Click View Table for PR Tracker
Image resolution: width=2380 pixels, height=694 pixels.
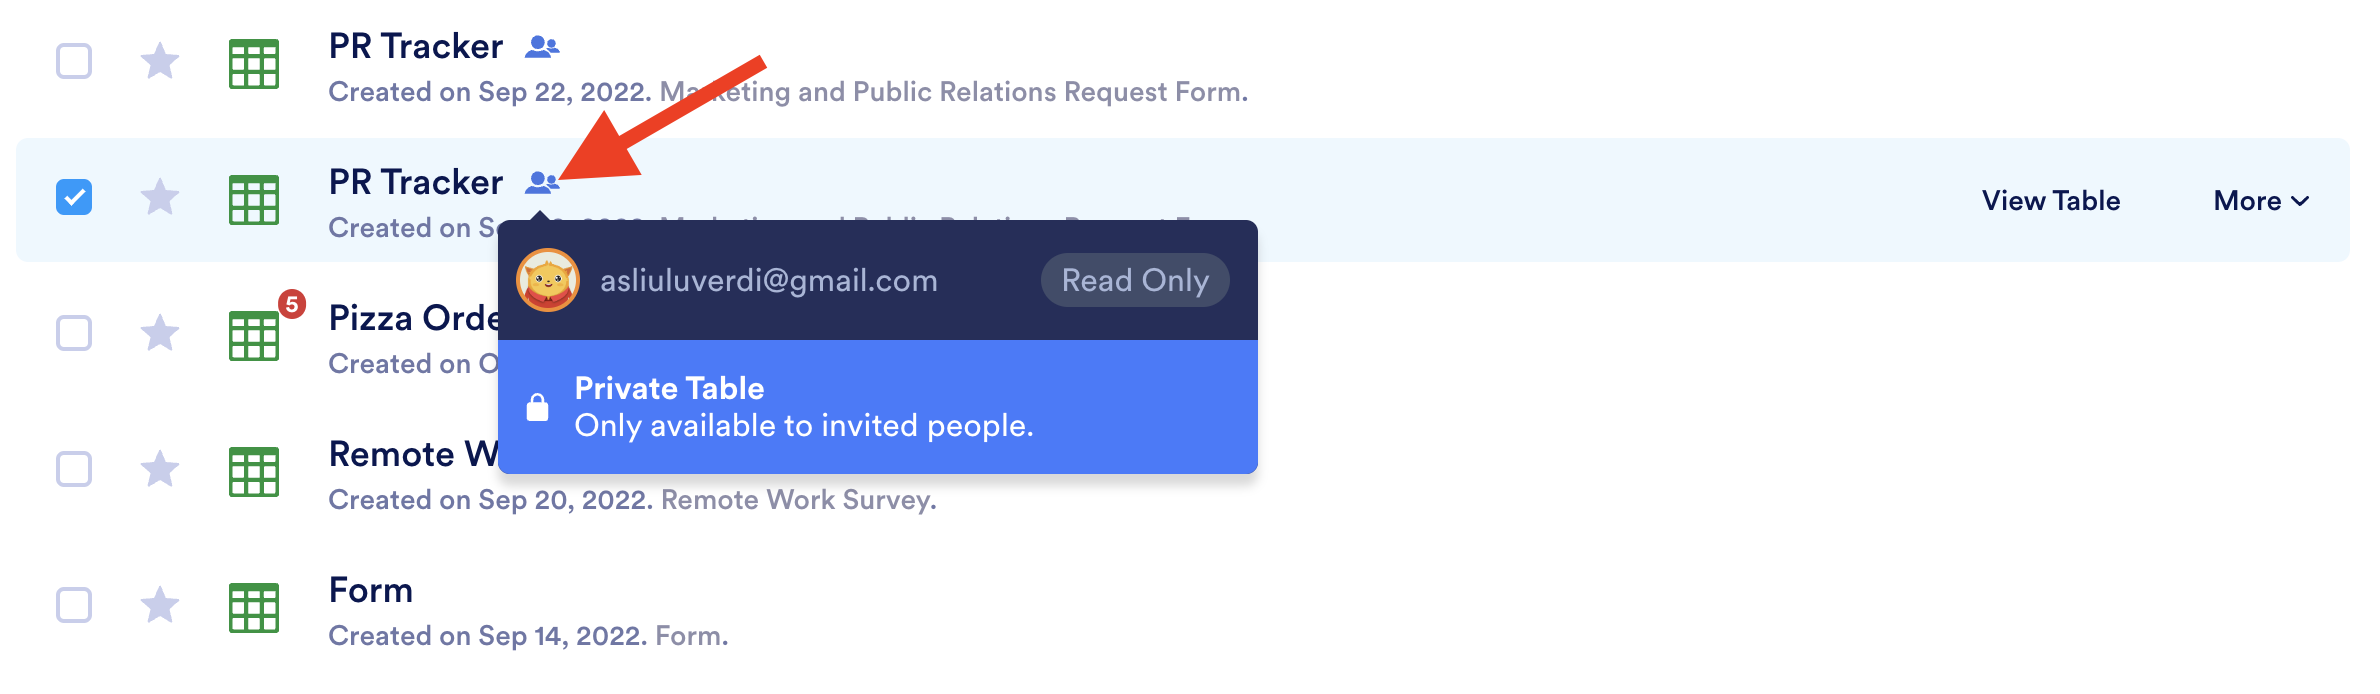tap(2051, 201)
